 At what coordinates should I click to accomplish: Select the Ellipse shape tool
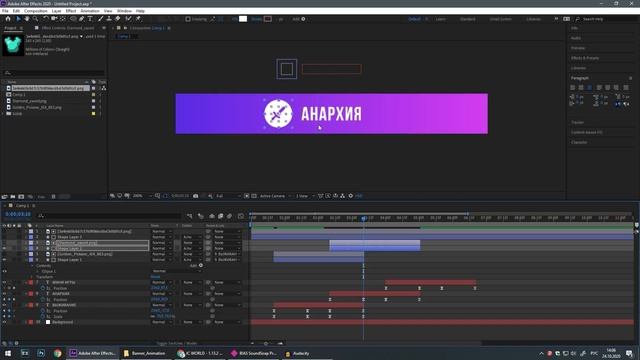point(73,19)
